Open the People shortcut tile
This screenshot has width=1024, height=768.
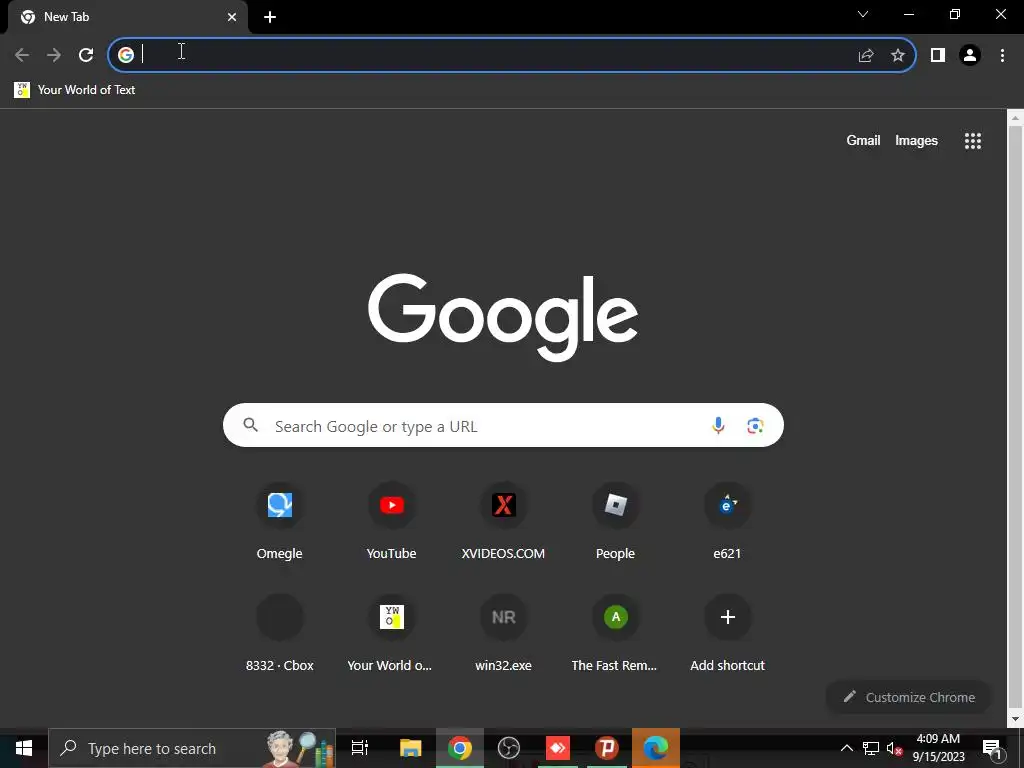tap(615, 521)
